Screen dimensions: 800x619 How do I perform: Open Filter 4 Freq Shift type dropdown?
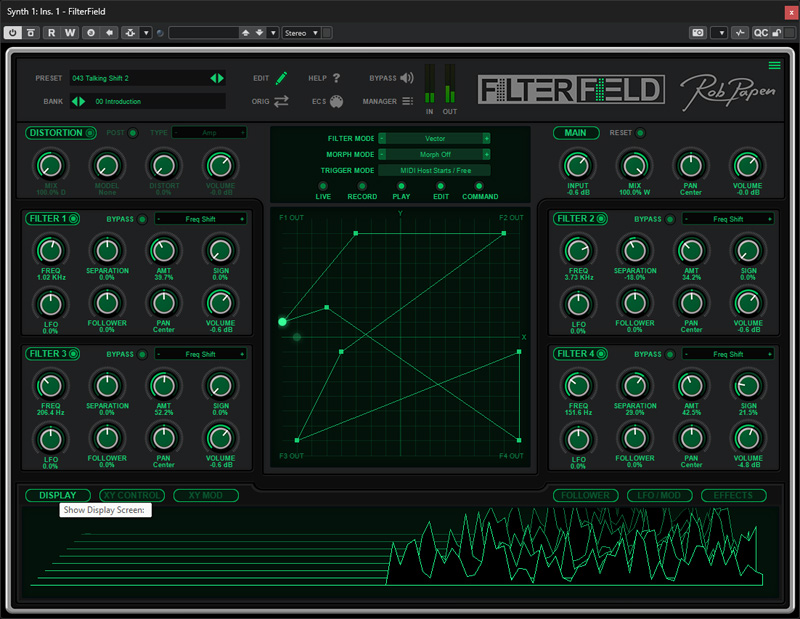pos(728,354)
